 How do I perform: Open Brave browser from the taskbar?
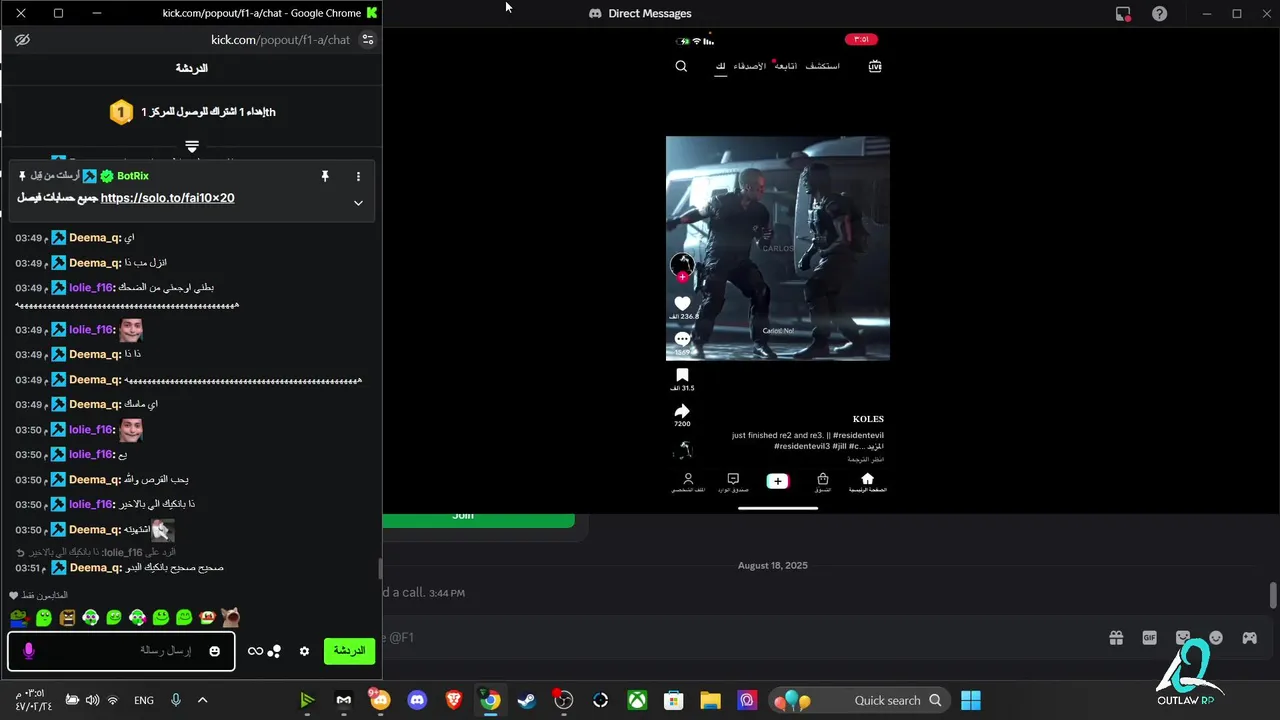pos(453,700)
